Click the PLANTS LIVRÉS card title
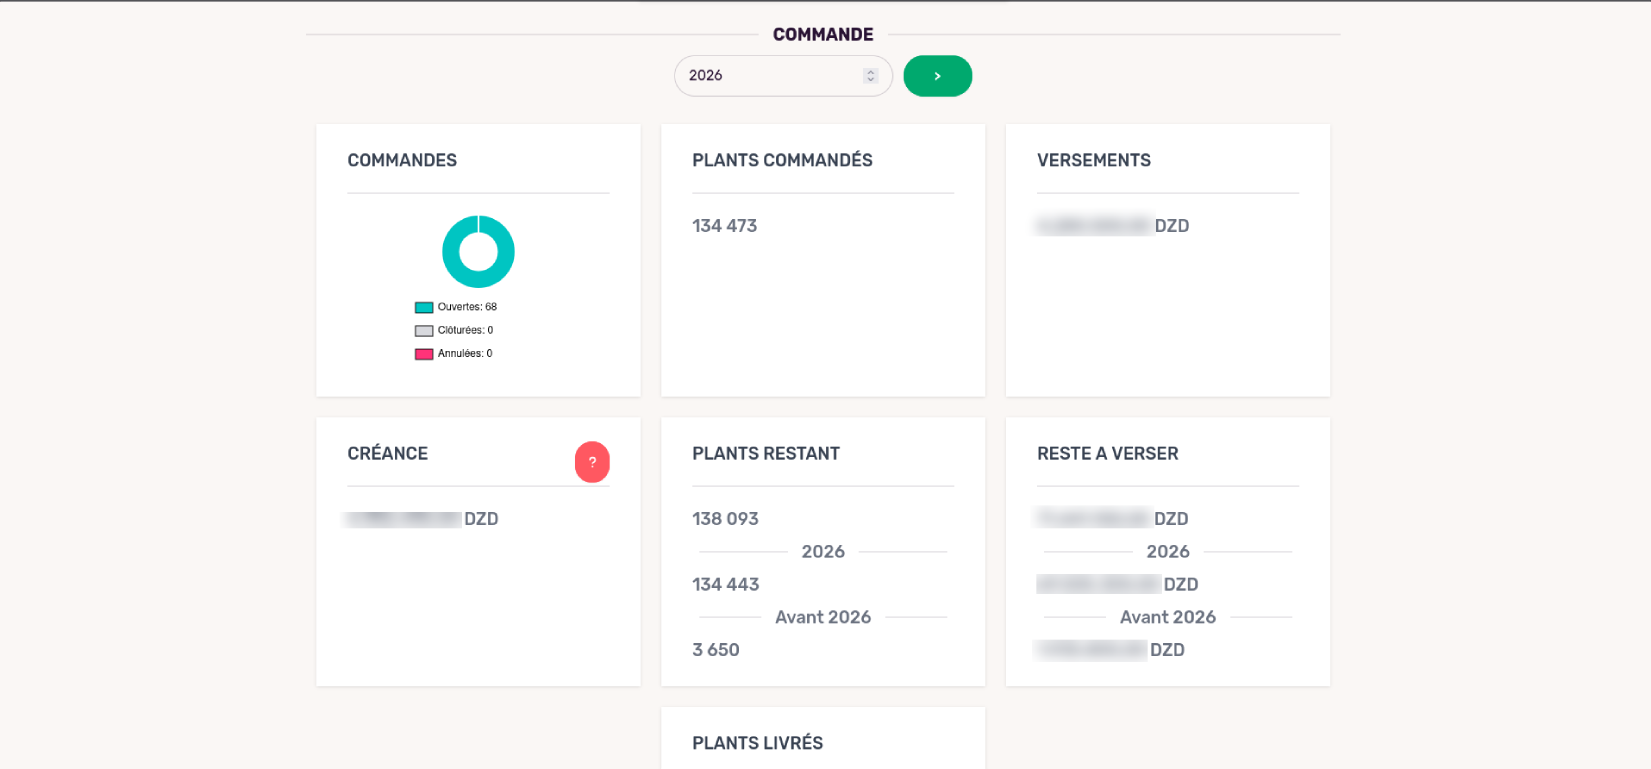 pos(757,743)
